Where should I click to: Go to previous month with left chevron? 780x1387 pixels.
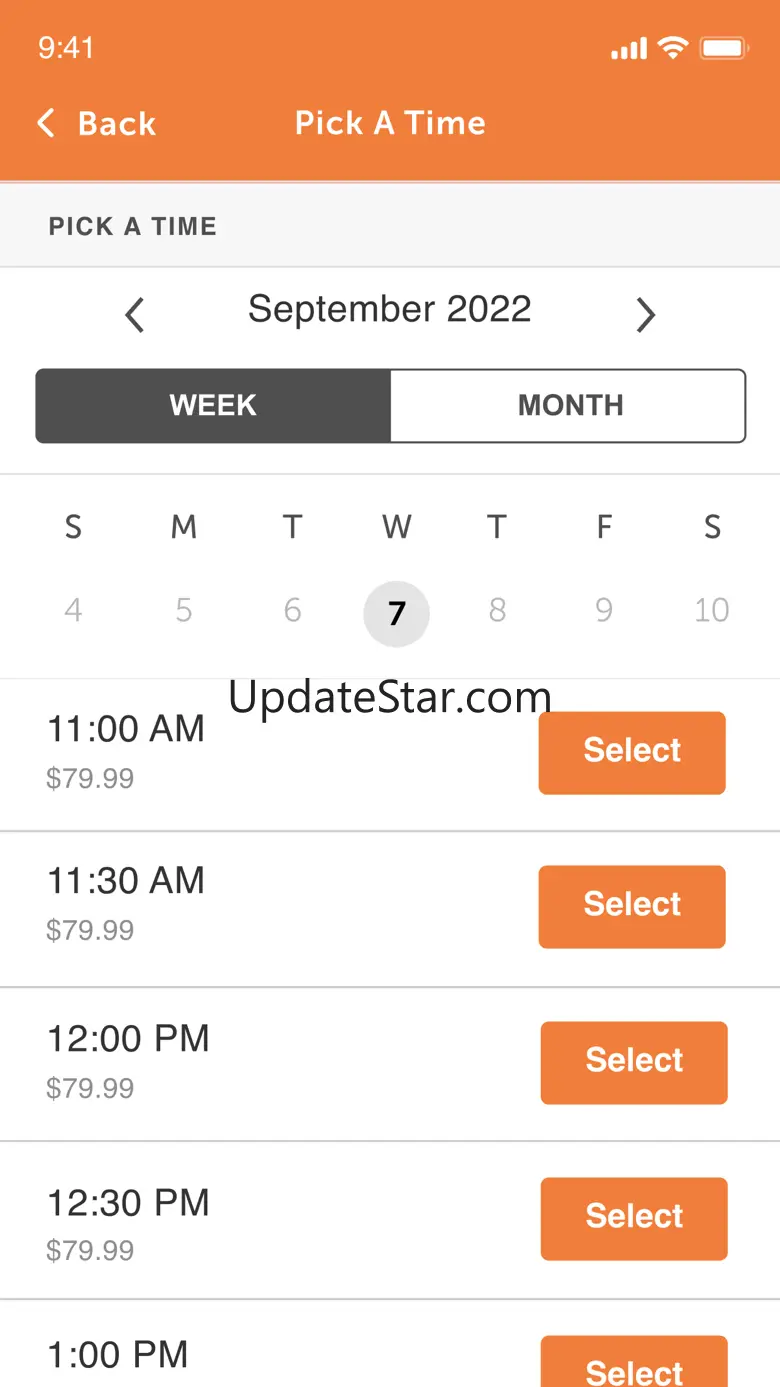pyautogui.click(x=135, y=315)
